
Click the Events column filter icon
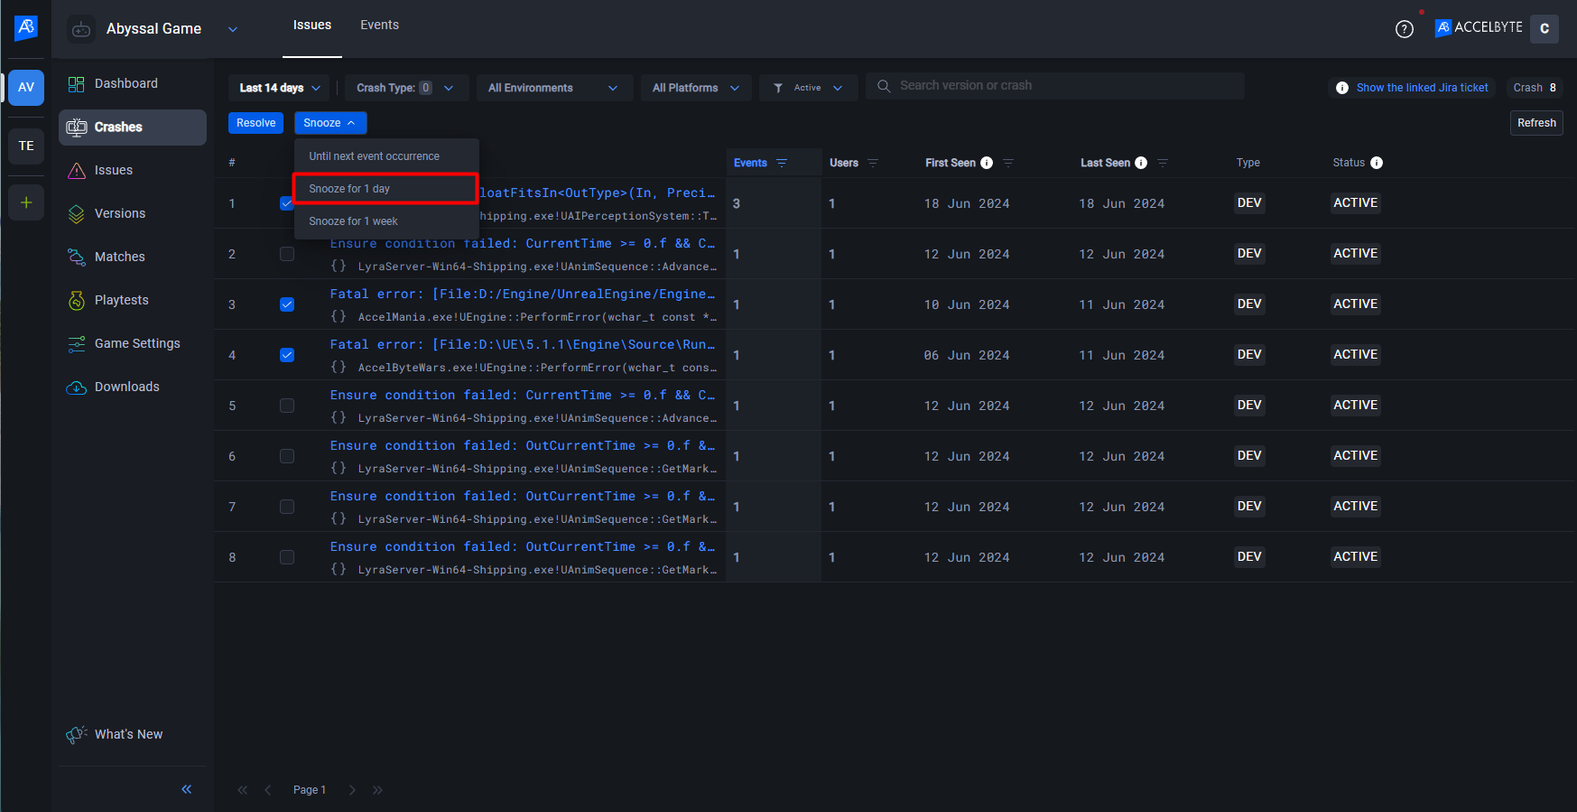[782, 163]
